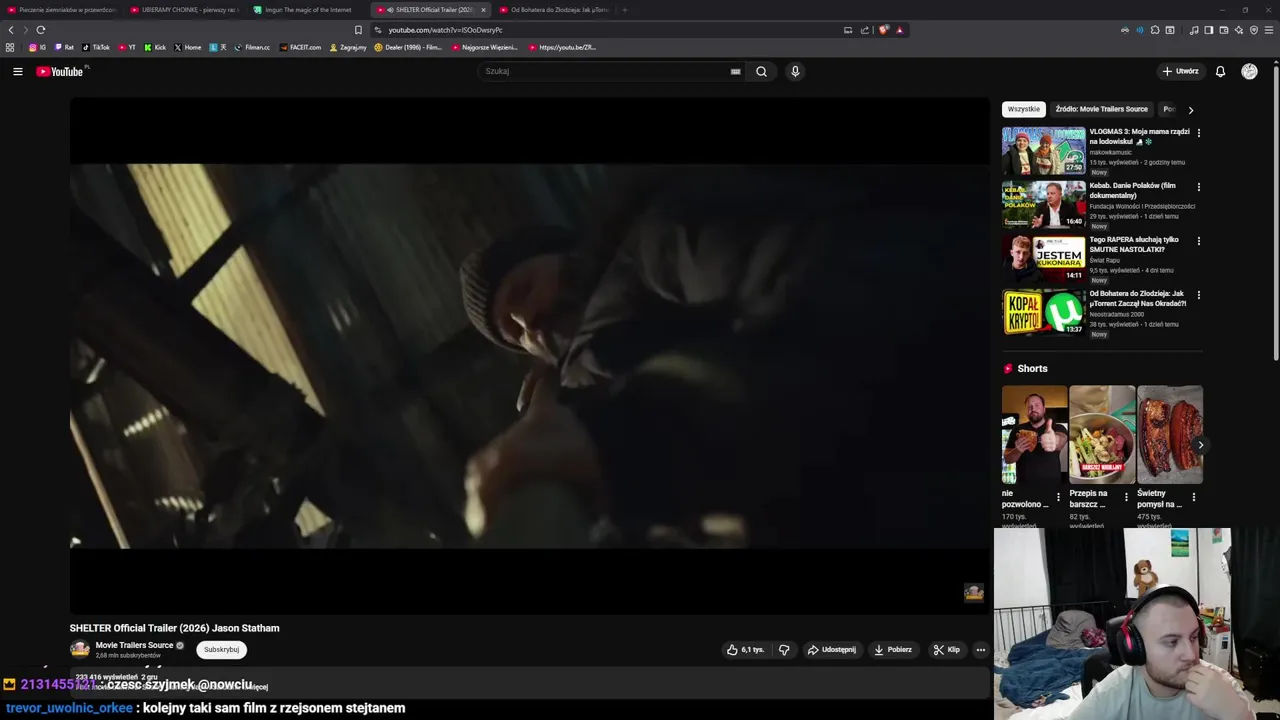This screenshot has height=720, width=1280.
Task: Open options menu for Kebab documentary video
Action: point(1199,186)
